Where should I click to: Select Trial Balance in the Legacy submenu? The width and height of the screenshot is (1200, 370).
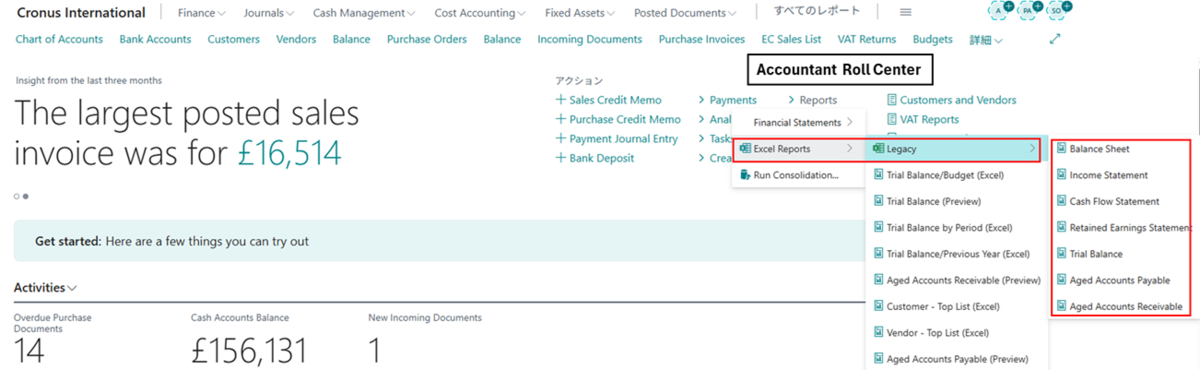click(x=1096, y=254)
